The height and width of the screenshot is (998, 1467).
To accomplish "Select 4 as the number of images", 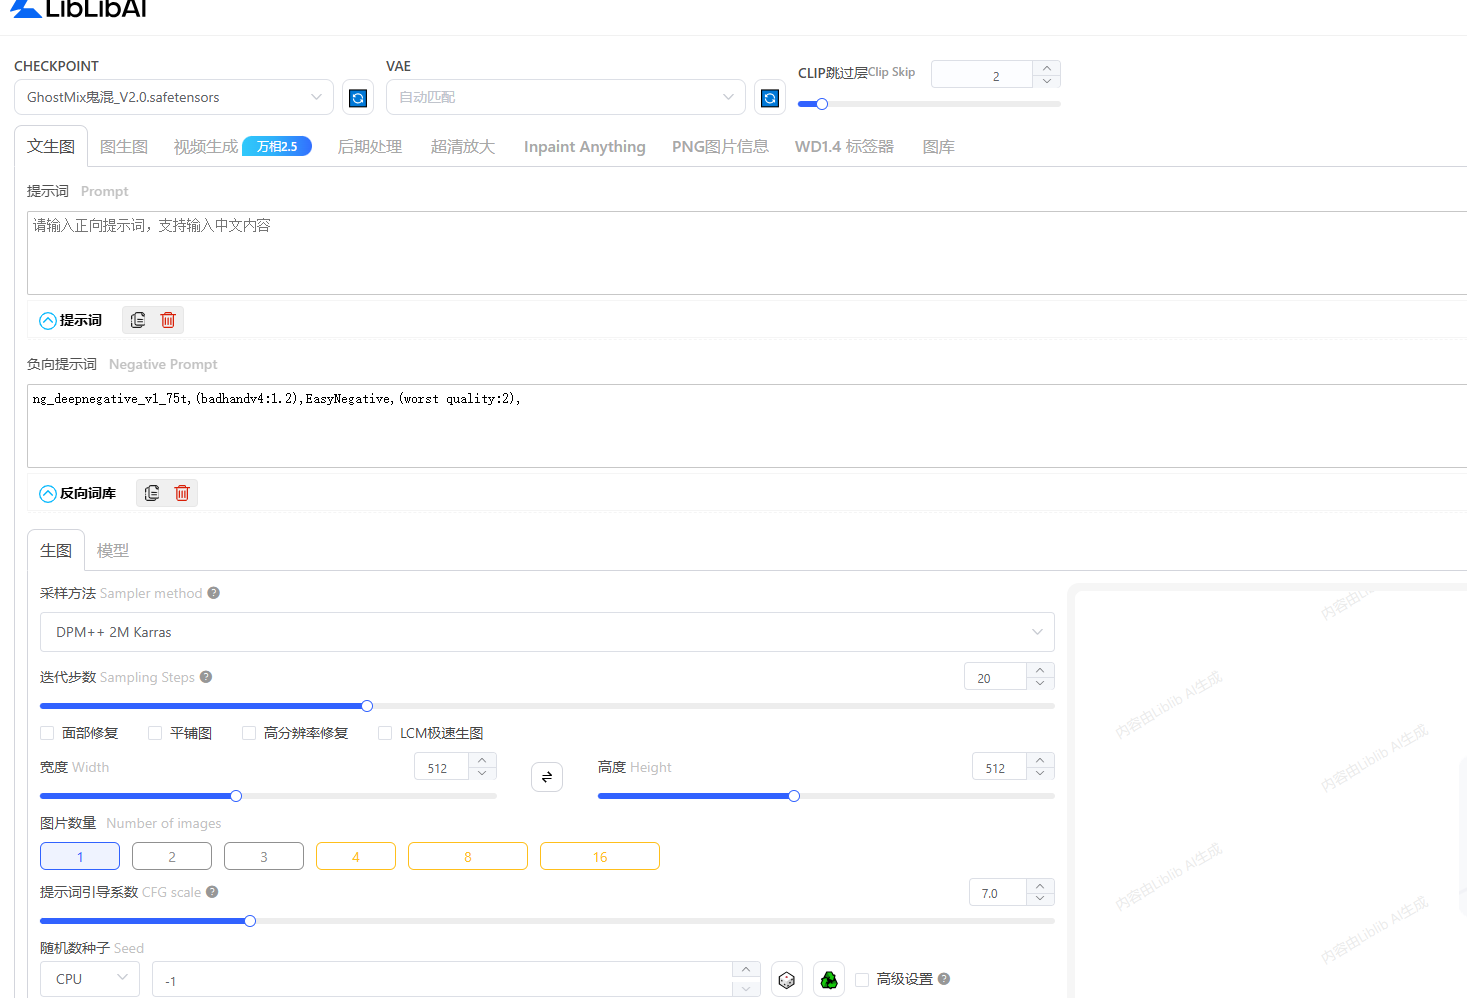I will 355,857.
